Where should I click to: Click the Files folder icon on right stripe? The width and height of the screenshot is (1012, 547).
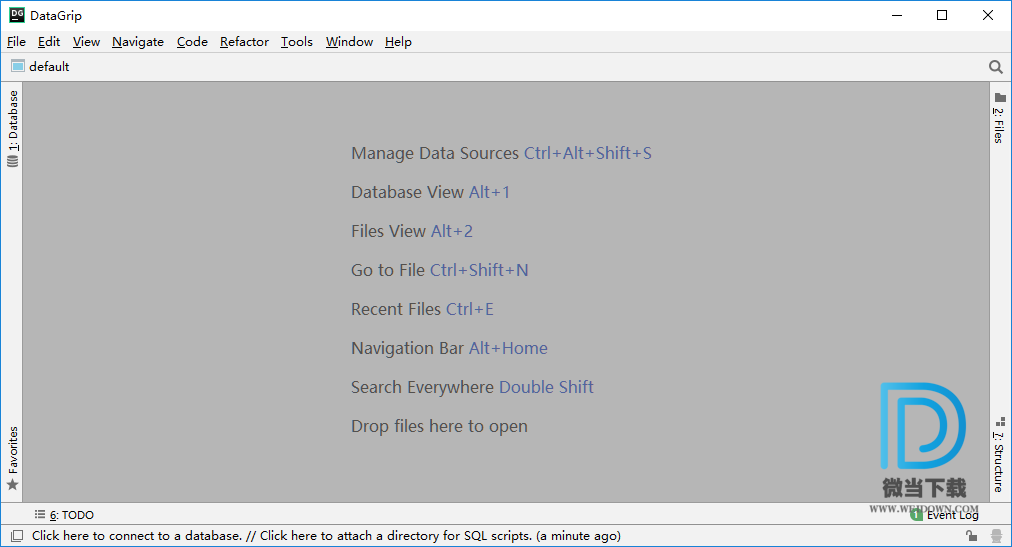point(1000,97)
